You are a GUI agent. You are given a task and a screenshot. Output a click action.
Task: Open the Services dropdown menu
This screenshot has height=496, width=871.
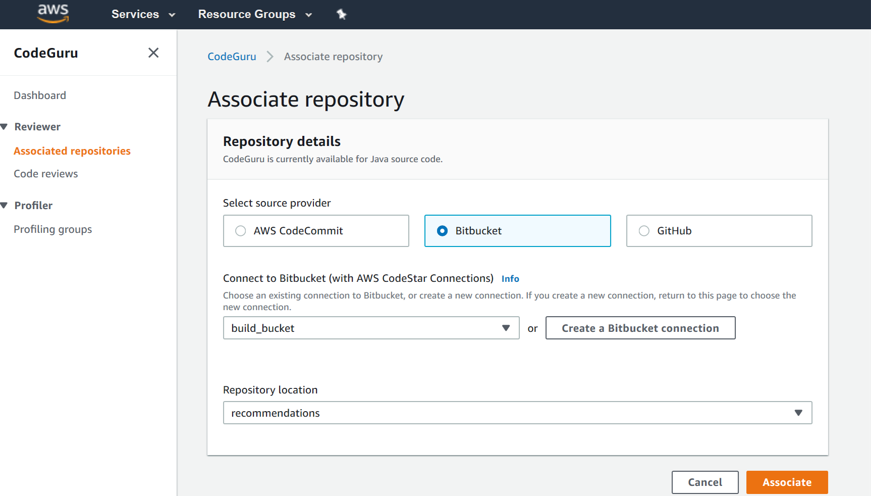pyautogui.click(x=143, y=14)
